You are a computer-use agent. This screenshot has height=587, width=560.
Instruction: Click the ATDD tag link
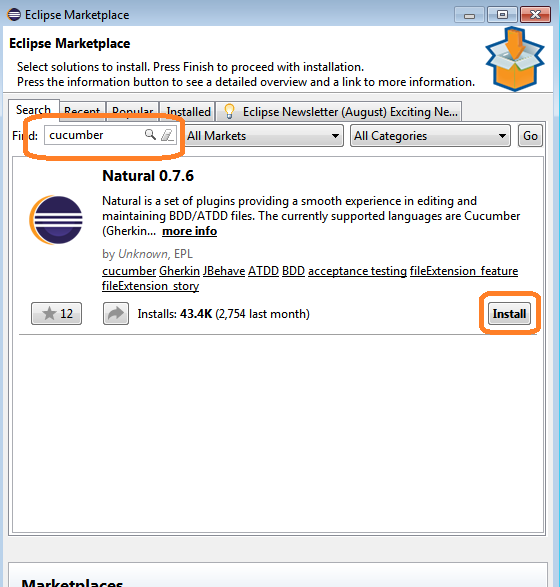coord(264,271)
